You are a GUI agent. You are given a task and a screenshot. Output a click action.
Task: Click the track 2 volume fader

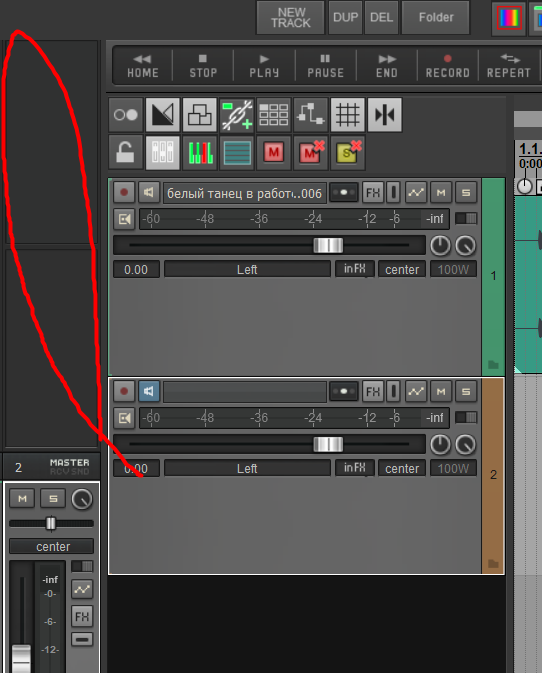[328, 444]
